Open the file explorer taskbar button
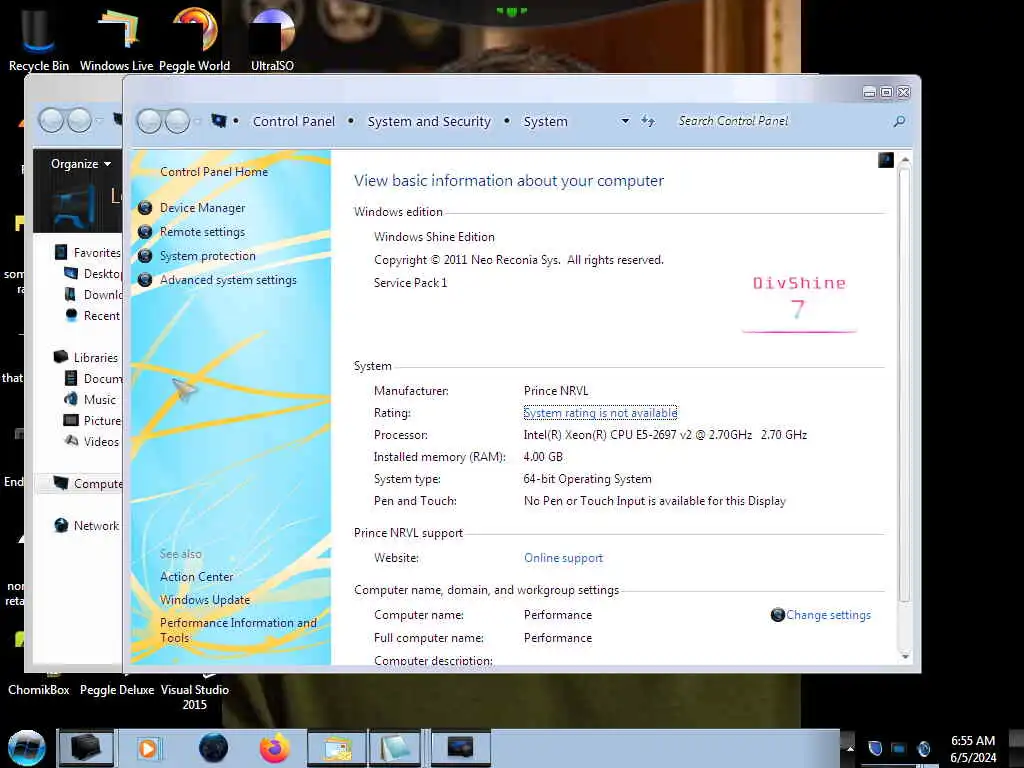Viewport: 1024px width, 768px height. pos(336,748)
